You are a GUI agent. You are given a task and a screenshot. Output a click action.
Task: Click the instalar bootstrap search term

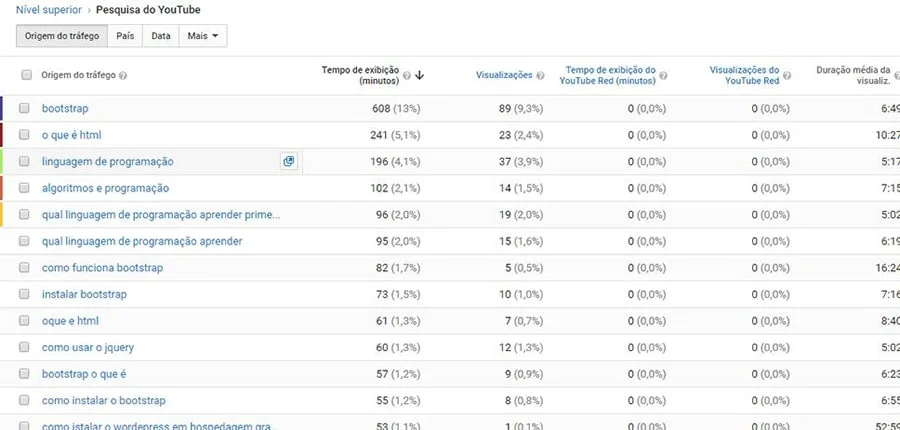pyautogui.click(x=84, y=294)
